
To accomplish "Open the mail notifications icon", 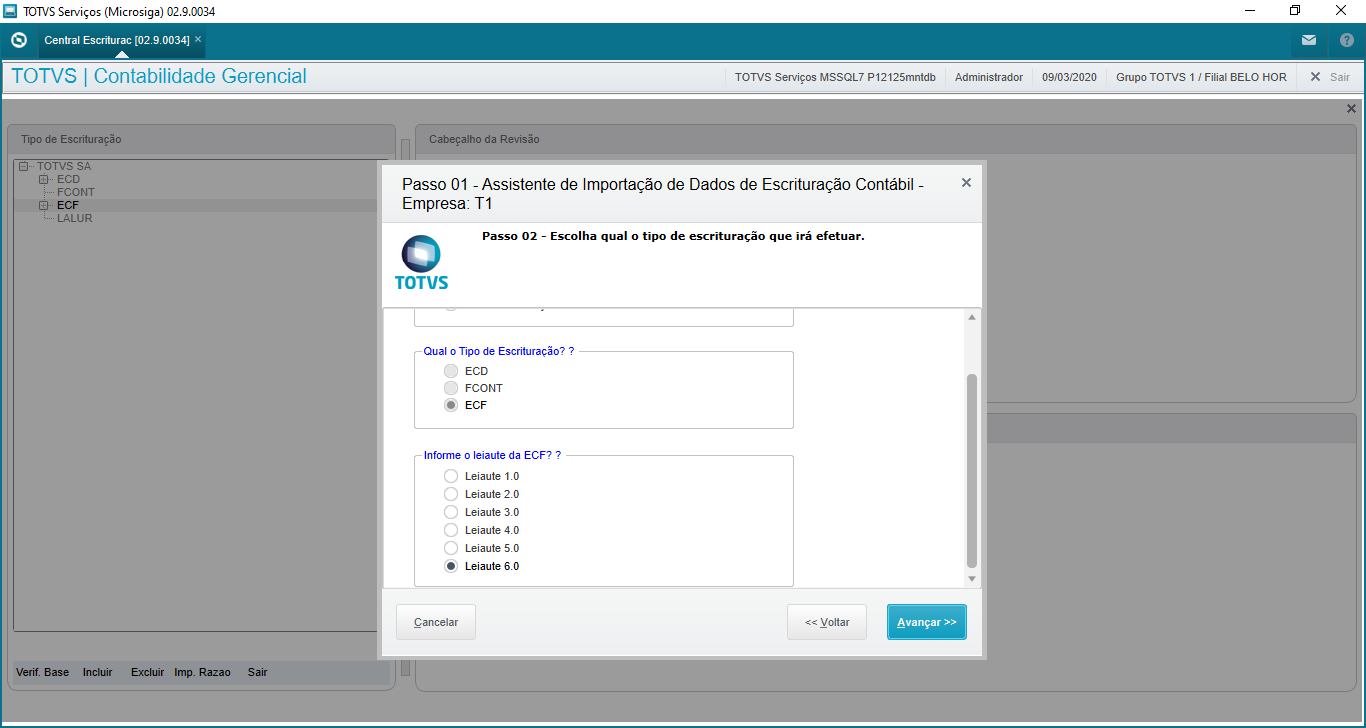I will pos(1309,40).
